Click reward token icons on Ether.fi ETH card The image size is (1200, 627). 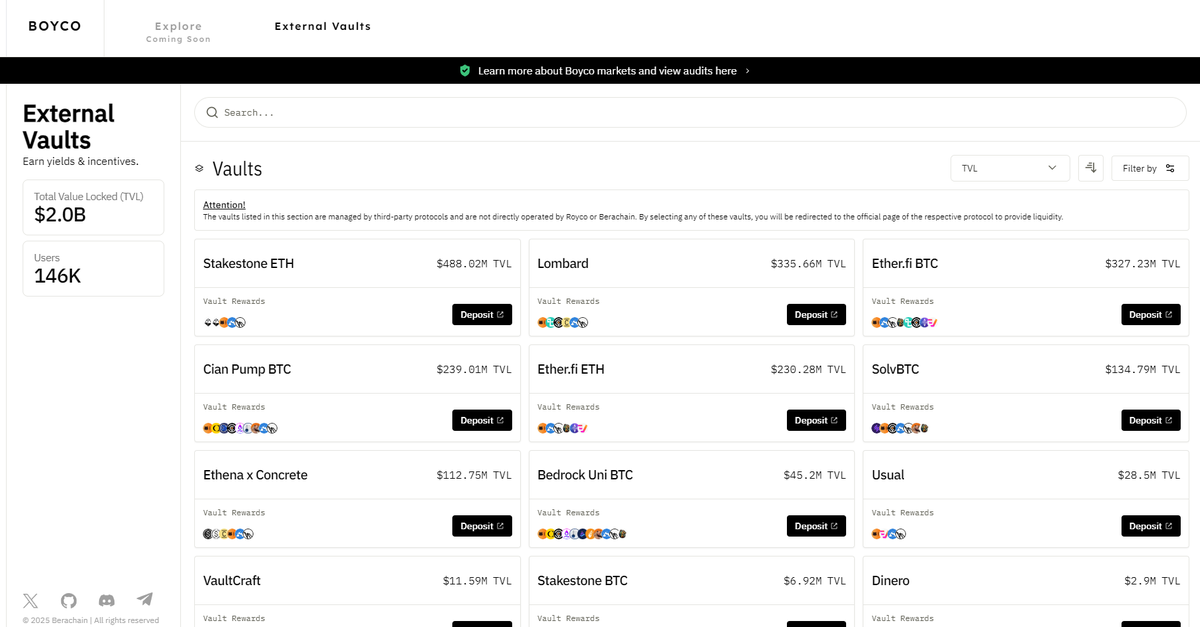click(x=563, y=428)
